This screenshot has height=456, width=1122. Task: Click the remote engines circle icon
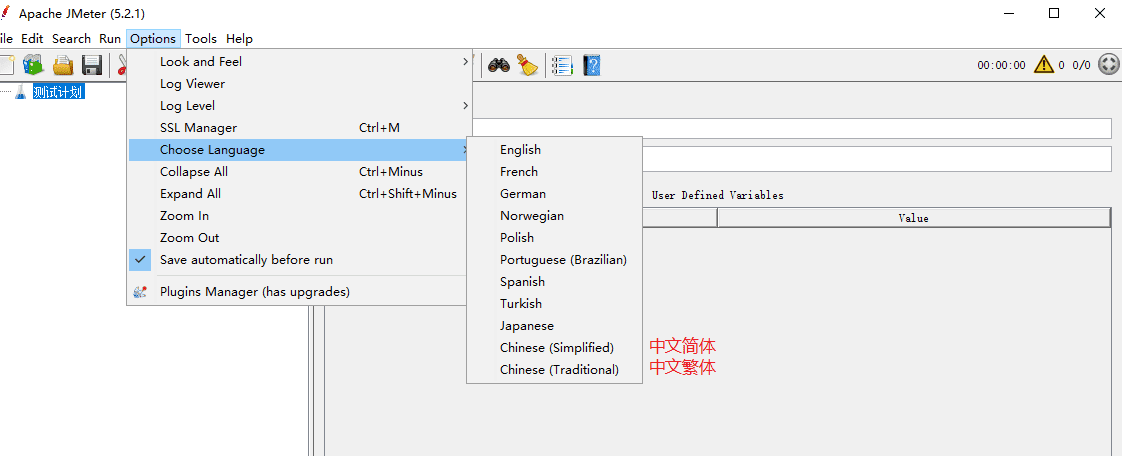pyautogui.click(x=1108, y=64)
